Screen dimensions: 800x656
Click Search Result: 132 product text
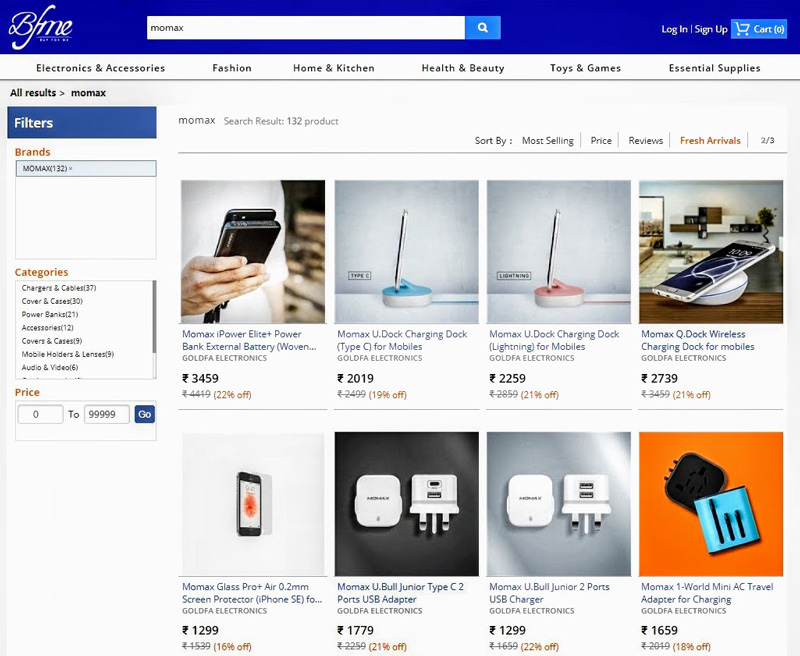(281, 121)
